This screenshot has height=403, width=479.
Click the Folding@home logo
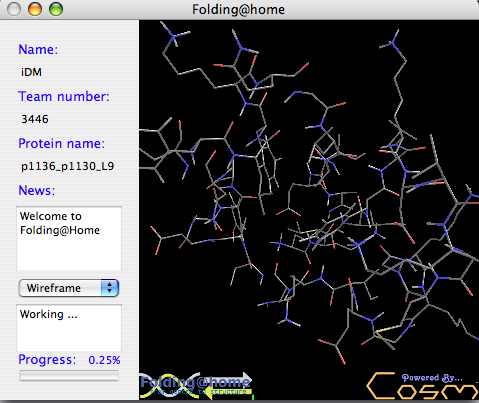tap(196, 386)
